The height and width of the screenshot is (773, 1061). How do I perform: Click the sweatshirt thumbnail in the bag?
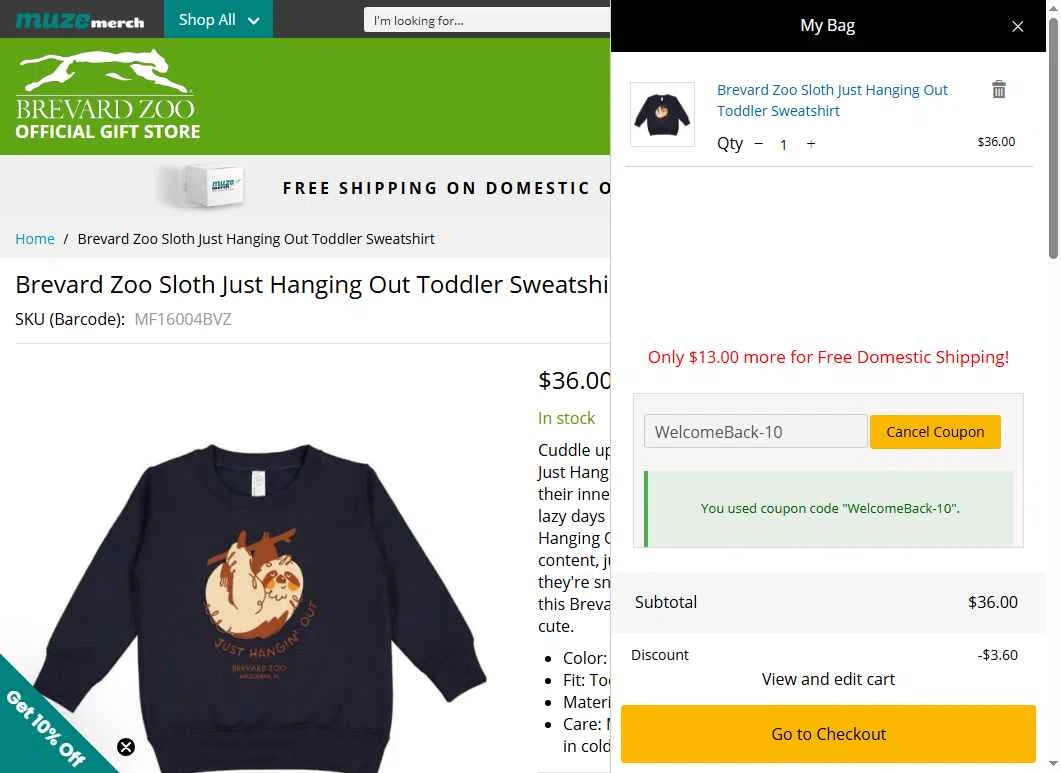[662, 115]
